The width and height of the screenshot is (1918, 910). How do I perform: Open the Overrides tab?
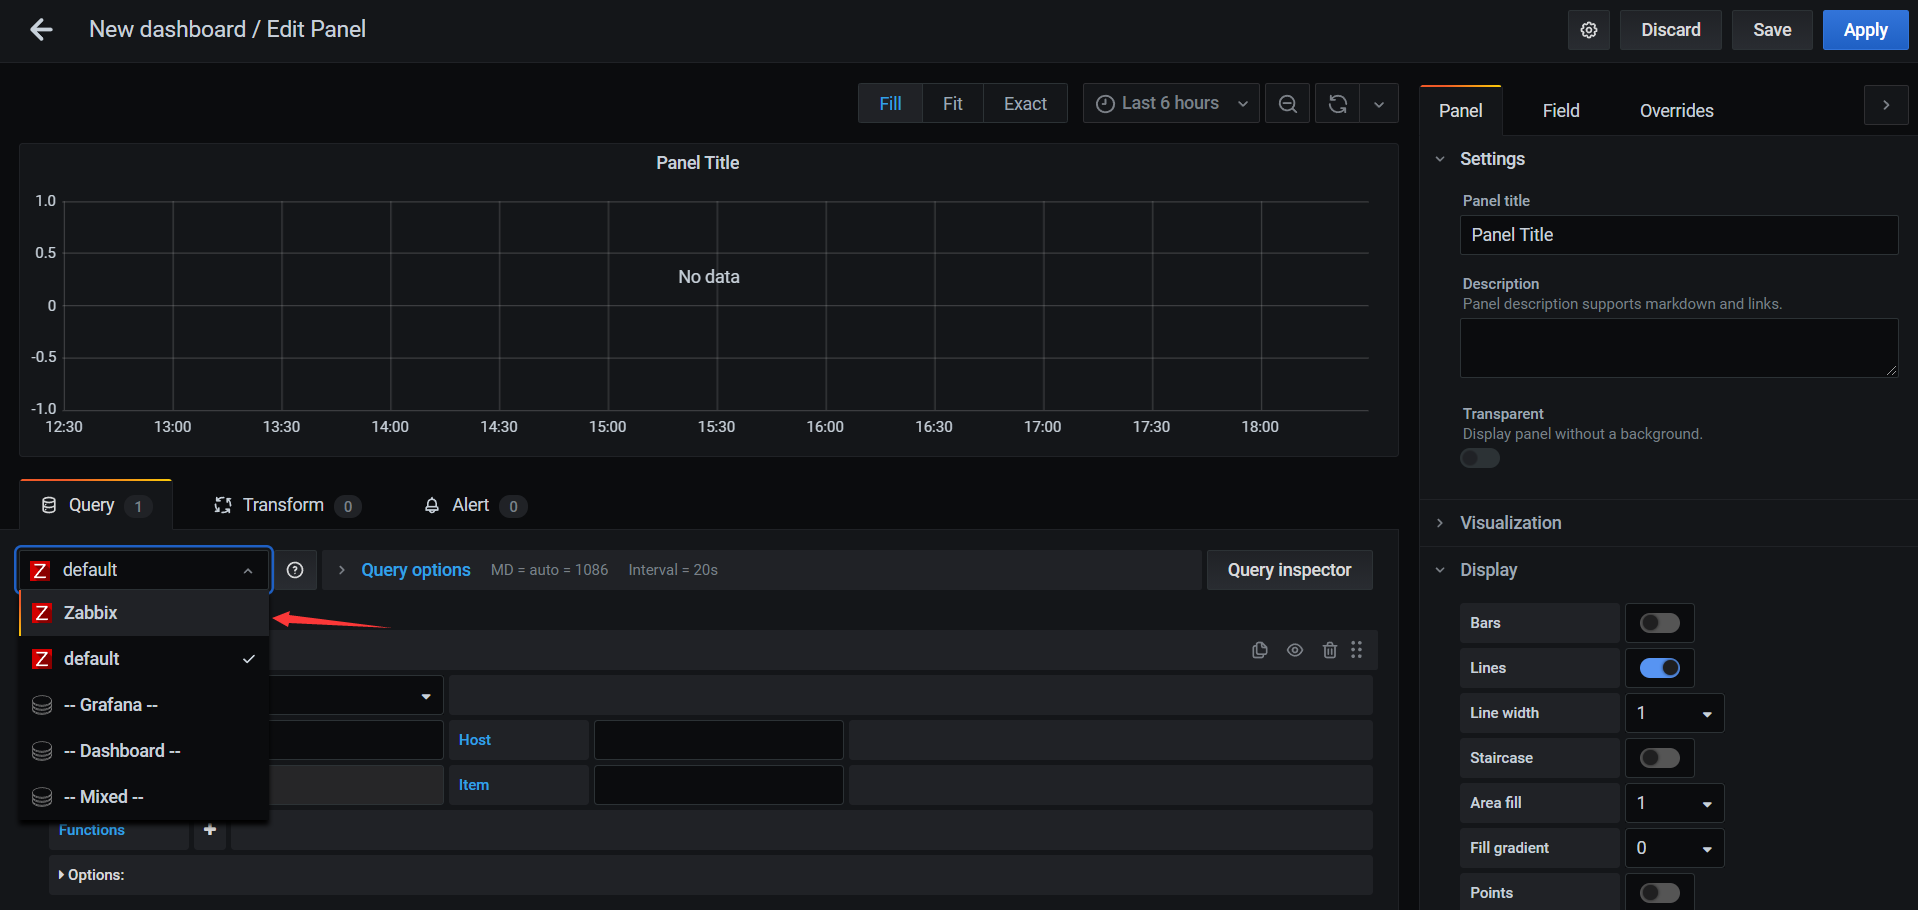click(1676, 111)
